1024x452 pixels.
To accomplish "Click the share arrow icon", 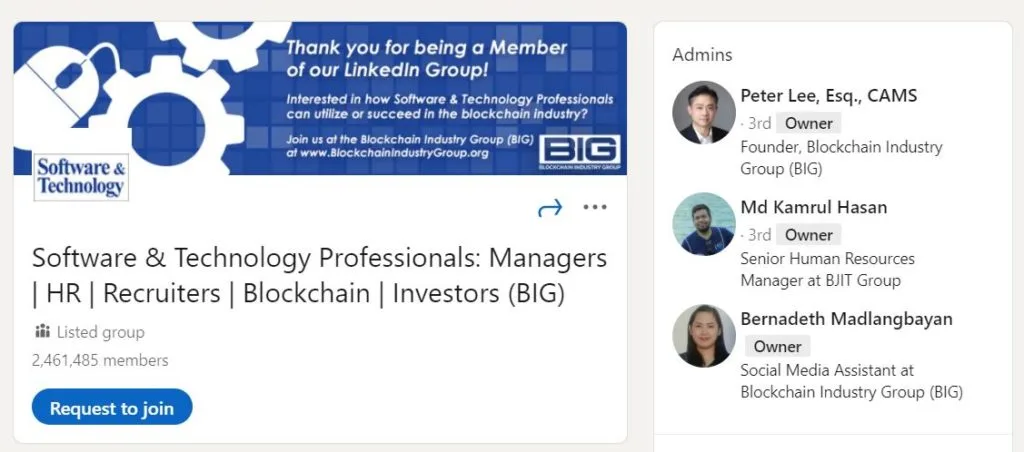I will point(550,208).
